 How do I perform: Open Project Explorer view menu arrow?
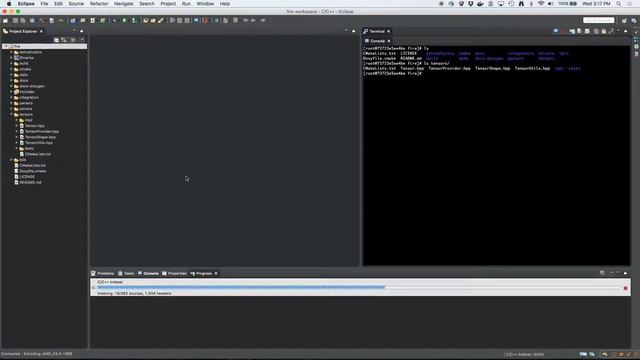click(82, 40)
